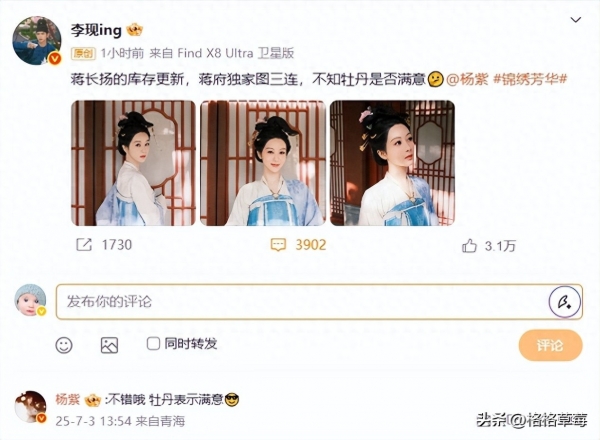Enable the 同时转发 checkbox
Screen dimensions: 600x440
(153, 343)
